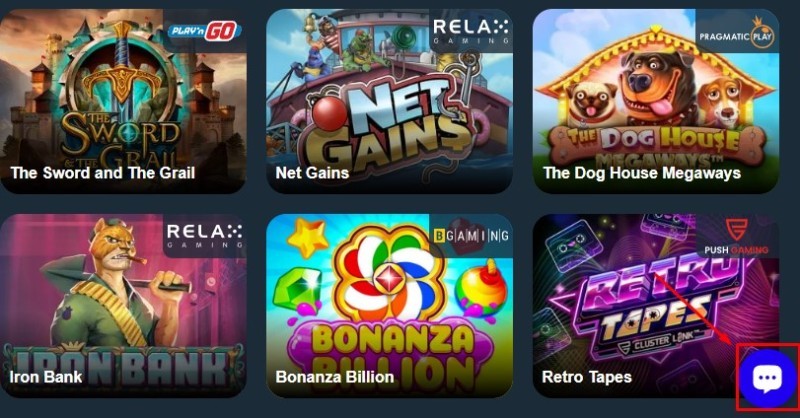Click the Play'n GO provider logo
Image resolution: width=800 pixels, height=418 pixels.
(x=204, y=32)
